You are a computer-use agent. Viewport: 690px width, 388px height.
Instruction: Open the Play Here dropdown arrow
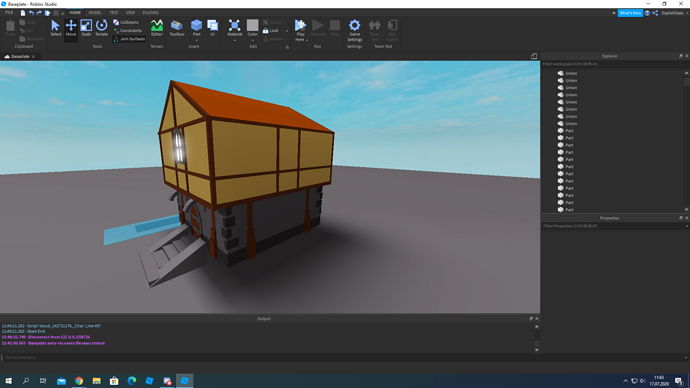point(307,40)
